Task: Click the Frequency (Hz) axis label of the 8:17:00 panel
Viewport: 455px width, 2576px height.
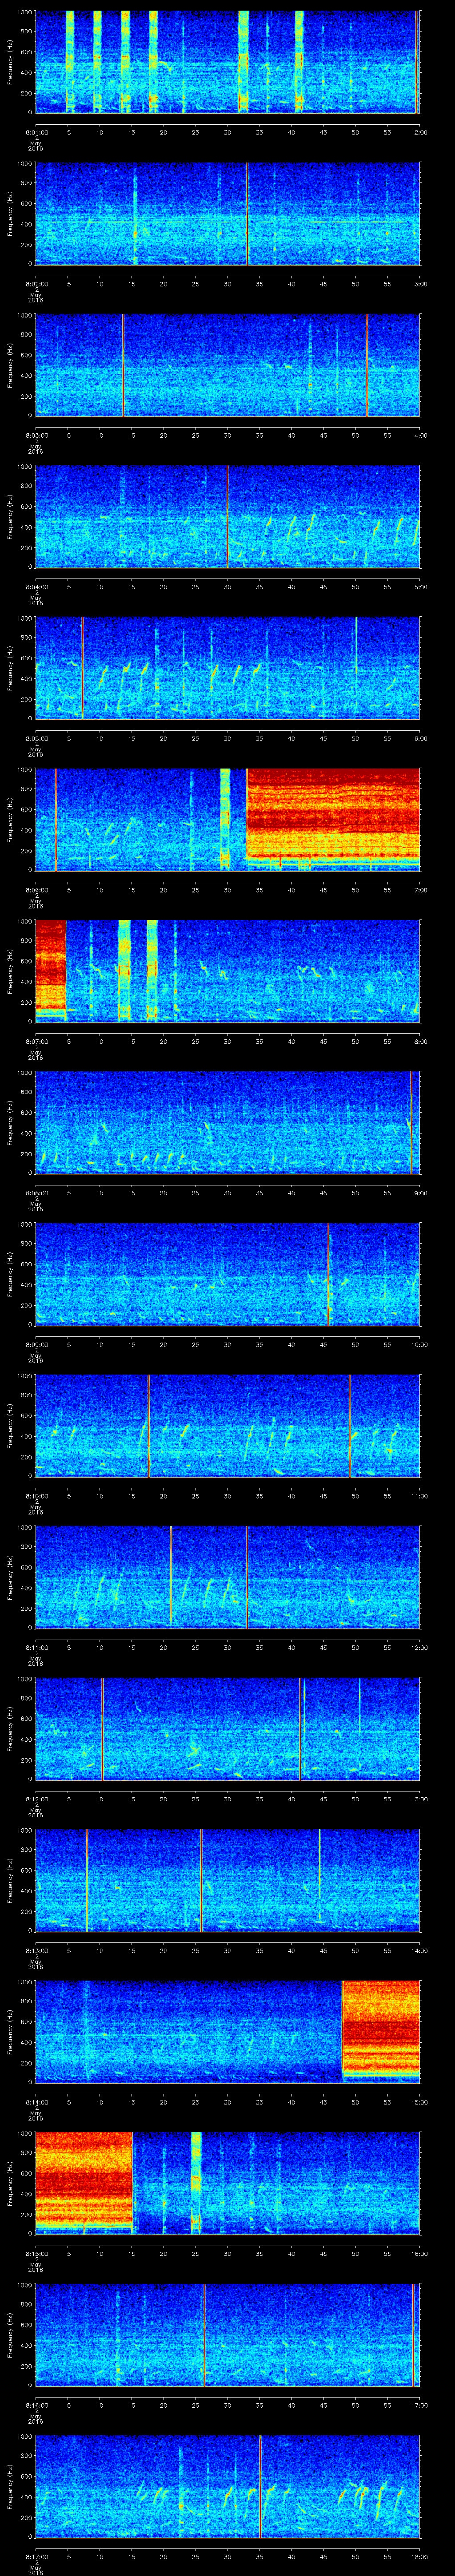Action: point(11,2488)
